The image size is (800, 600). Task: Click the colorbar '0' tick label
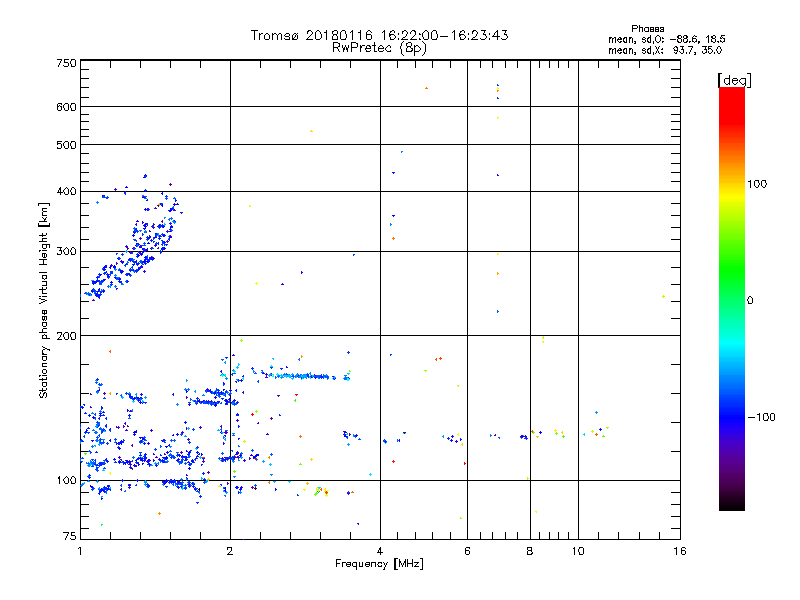click(x=750, y=301)
